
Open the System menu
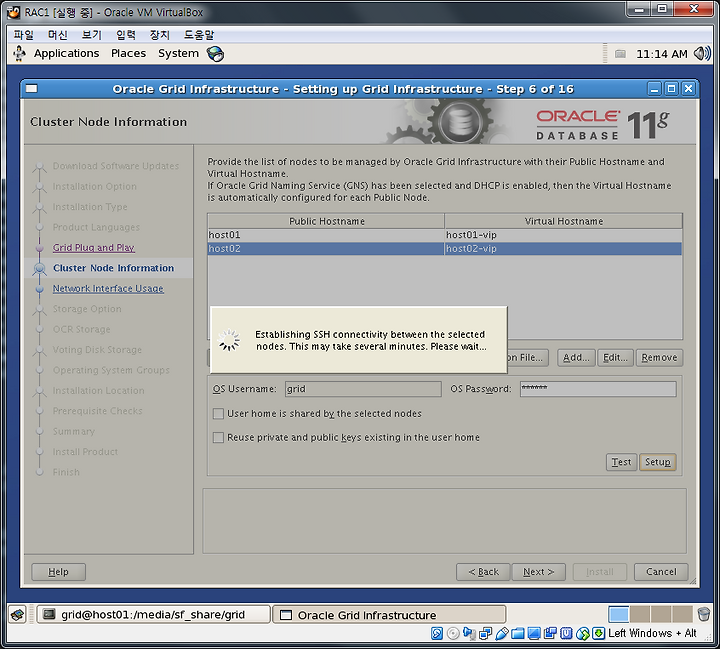point(178,54)
